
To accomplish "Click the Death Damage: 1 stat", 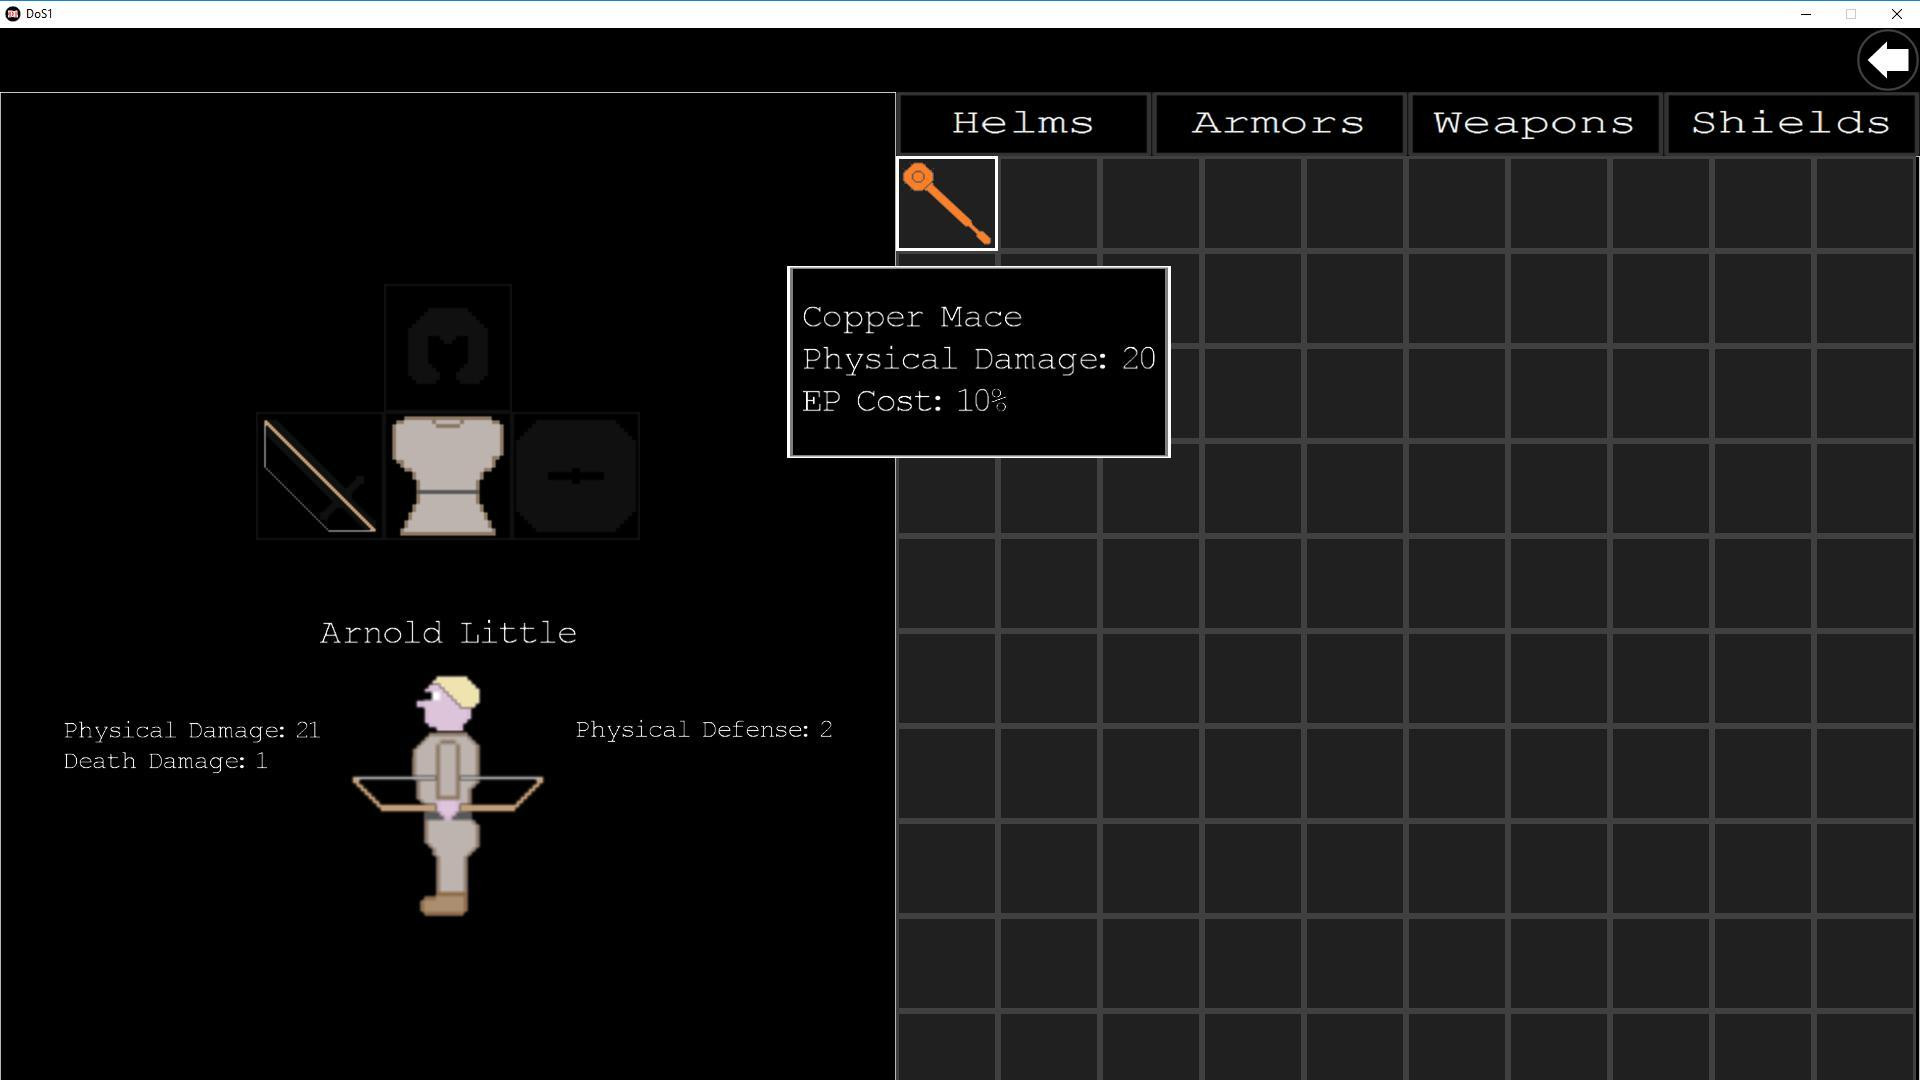I will click(166, 762).
